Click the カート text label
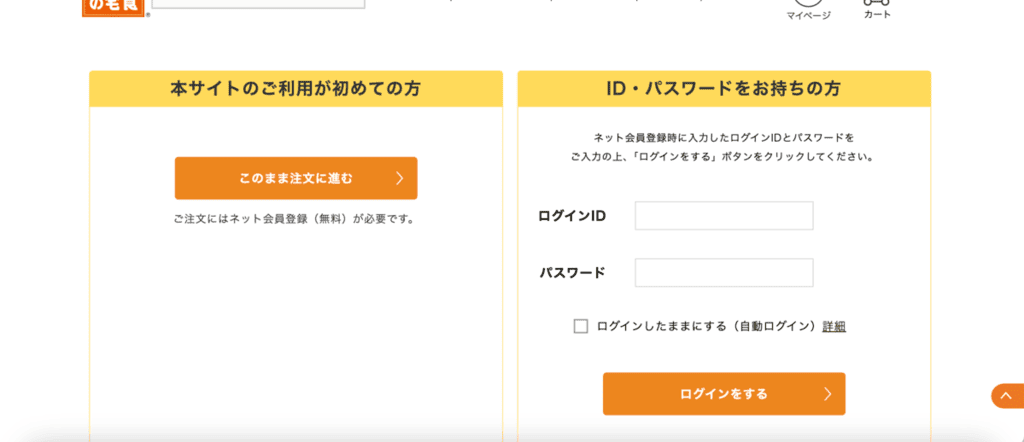The width and height of the screenshot is (1024, 442). pos(877,15)
